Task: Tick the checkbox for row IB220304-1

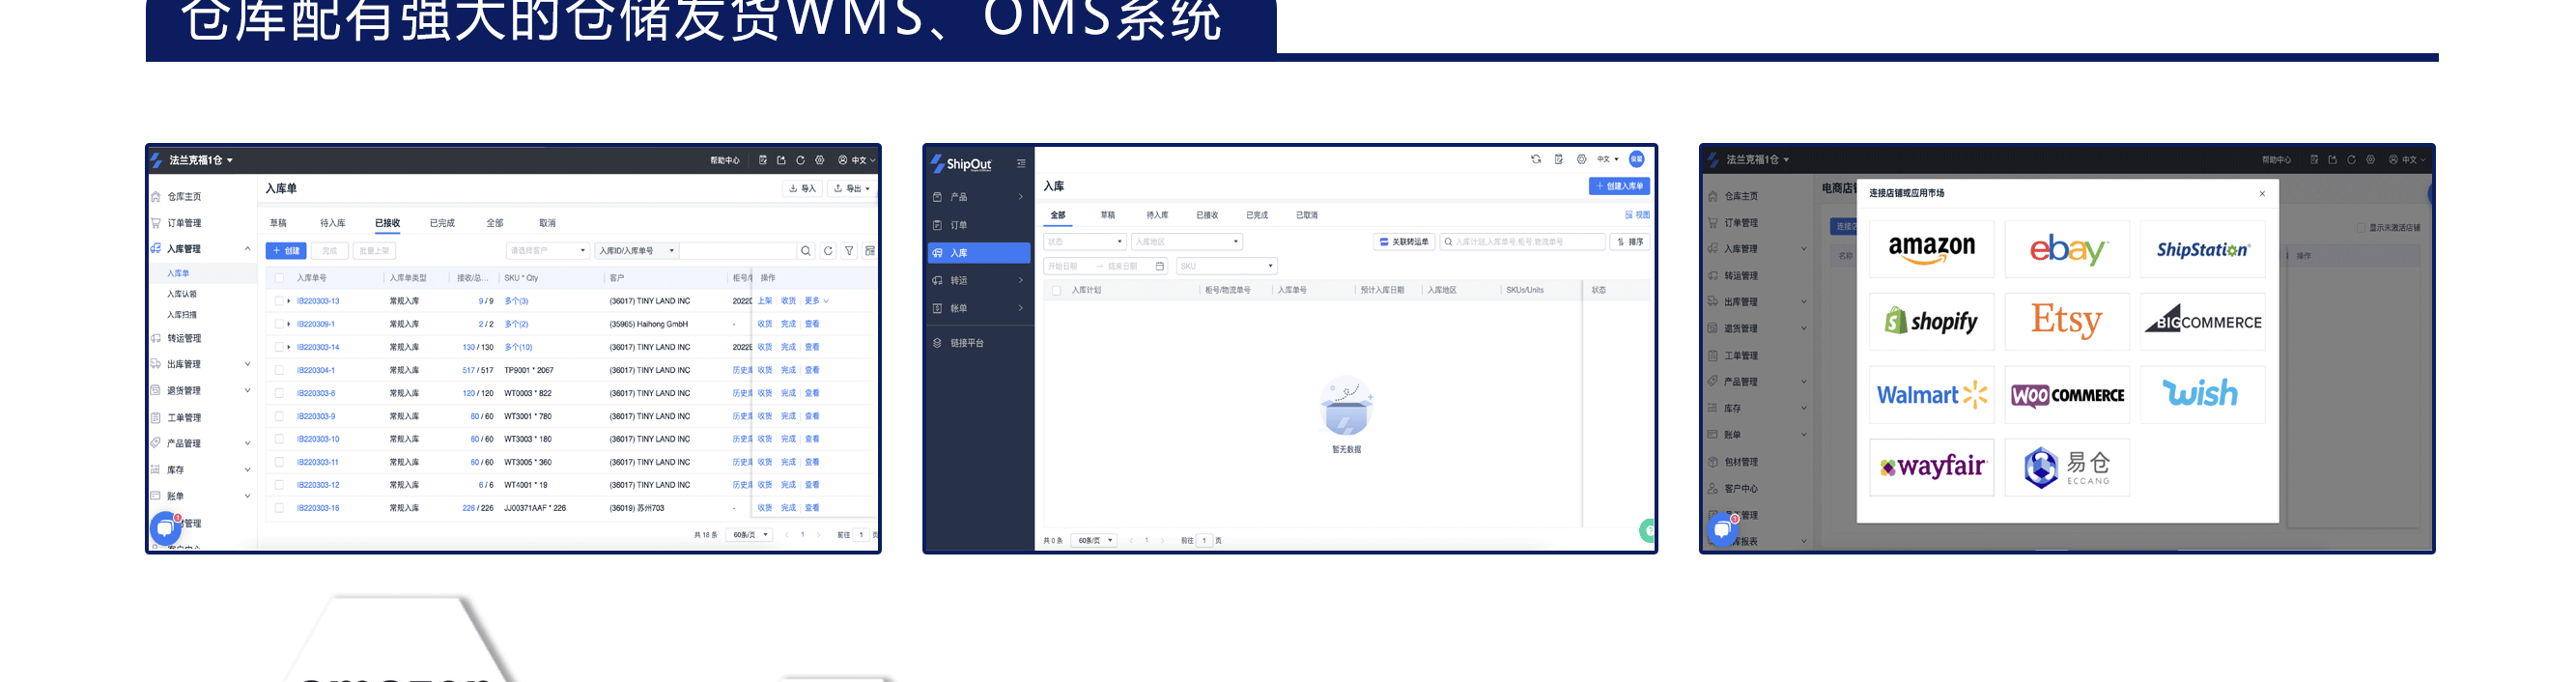Action: point(279,370)
